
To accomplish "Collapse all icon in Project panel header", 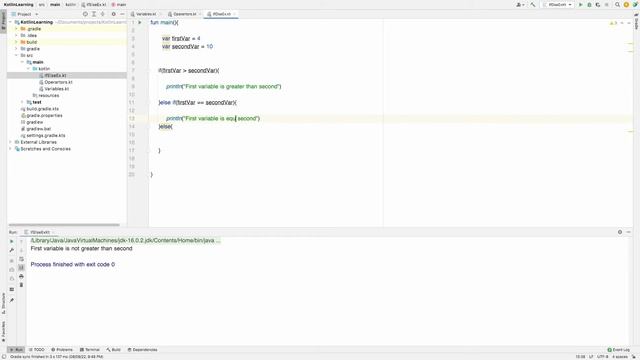I will (102, 14).
